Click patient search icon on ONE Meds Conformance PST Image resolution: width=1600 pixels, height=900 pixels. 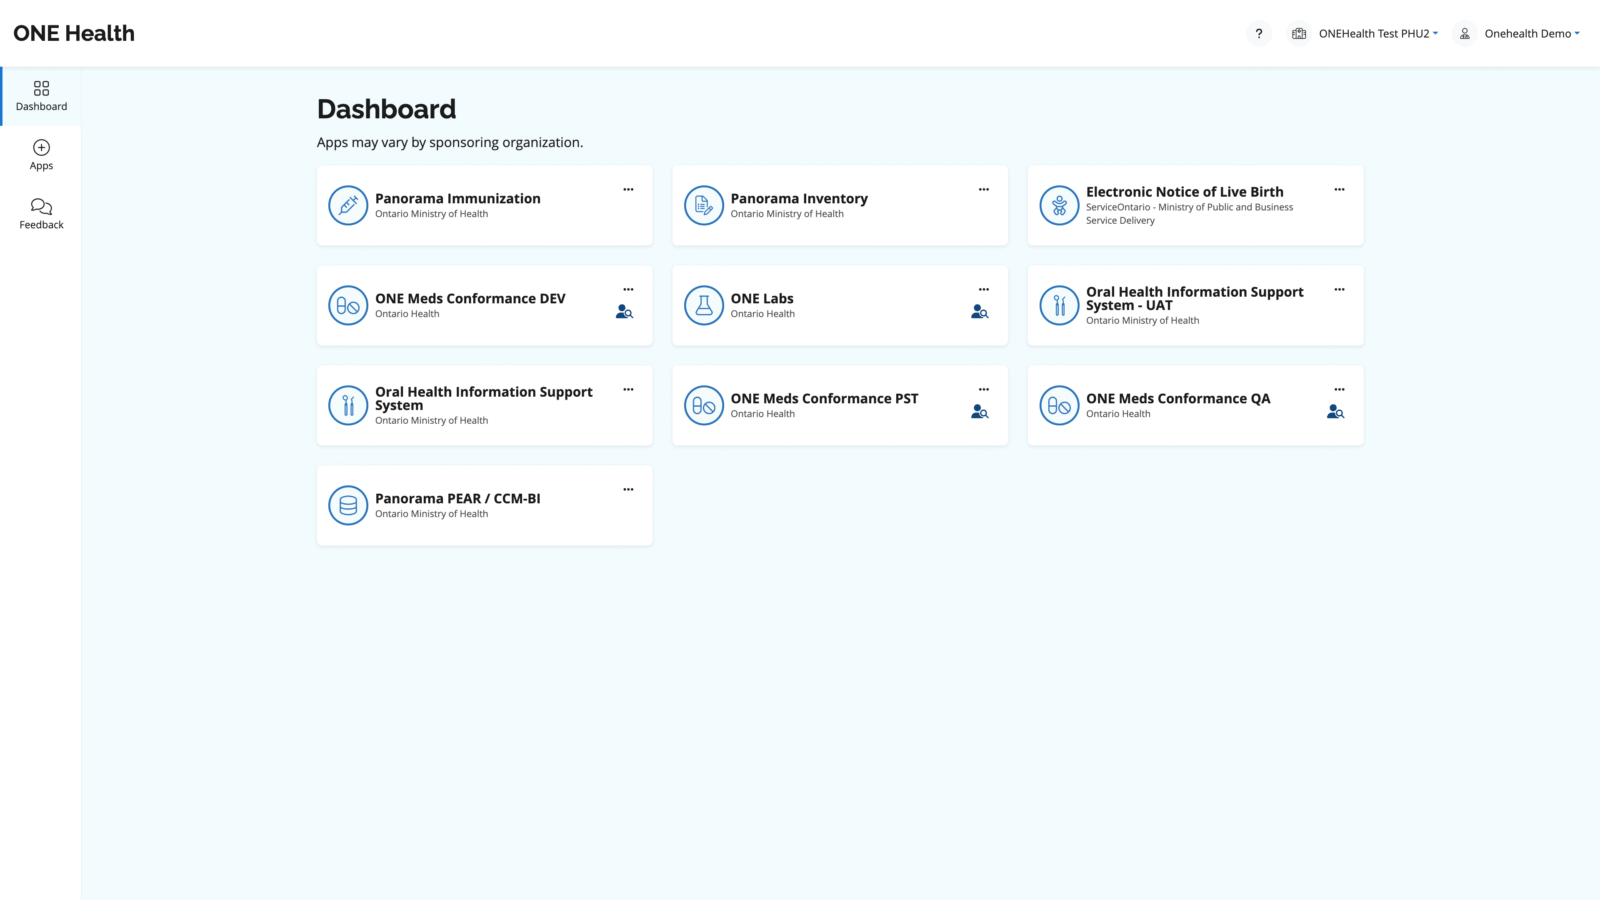click(x=980, y=412)
